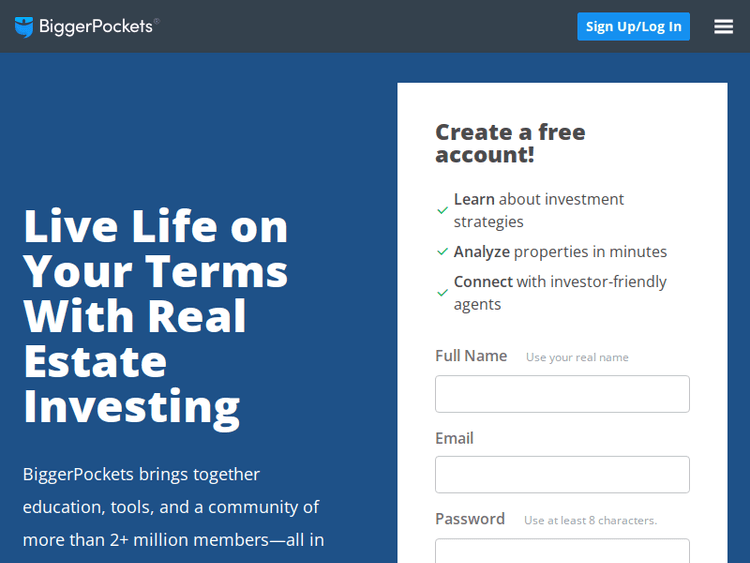Open the hamburger menu
This screenshot has width=750, height=563.
coord(724,27)
